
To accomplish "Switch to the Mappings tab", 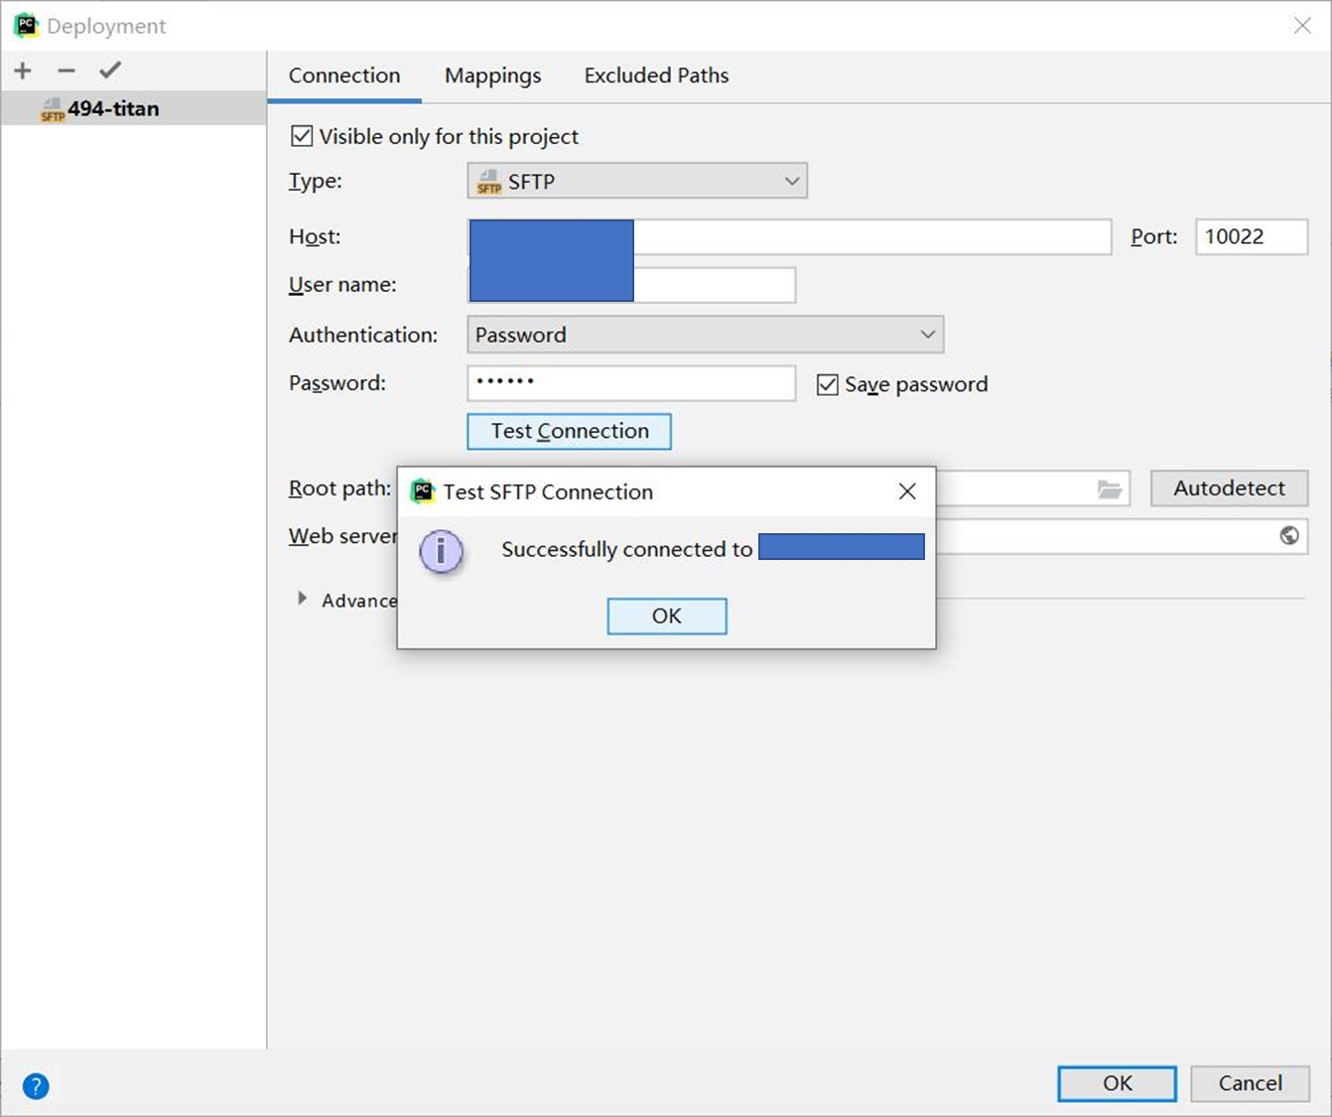I will pos(493,76).
